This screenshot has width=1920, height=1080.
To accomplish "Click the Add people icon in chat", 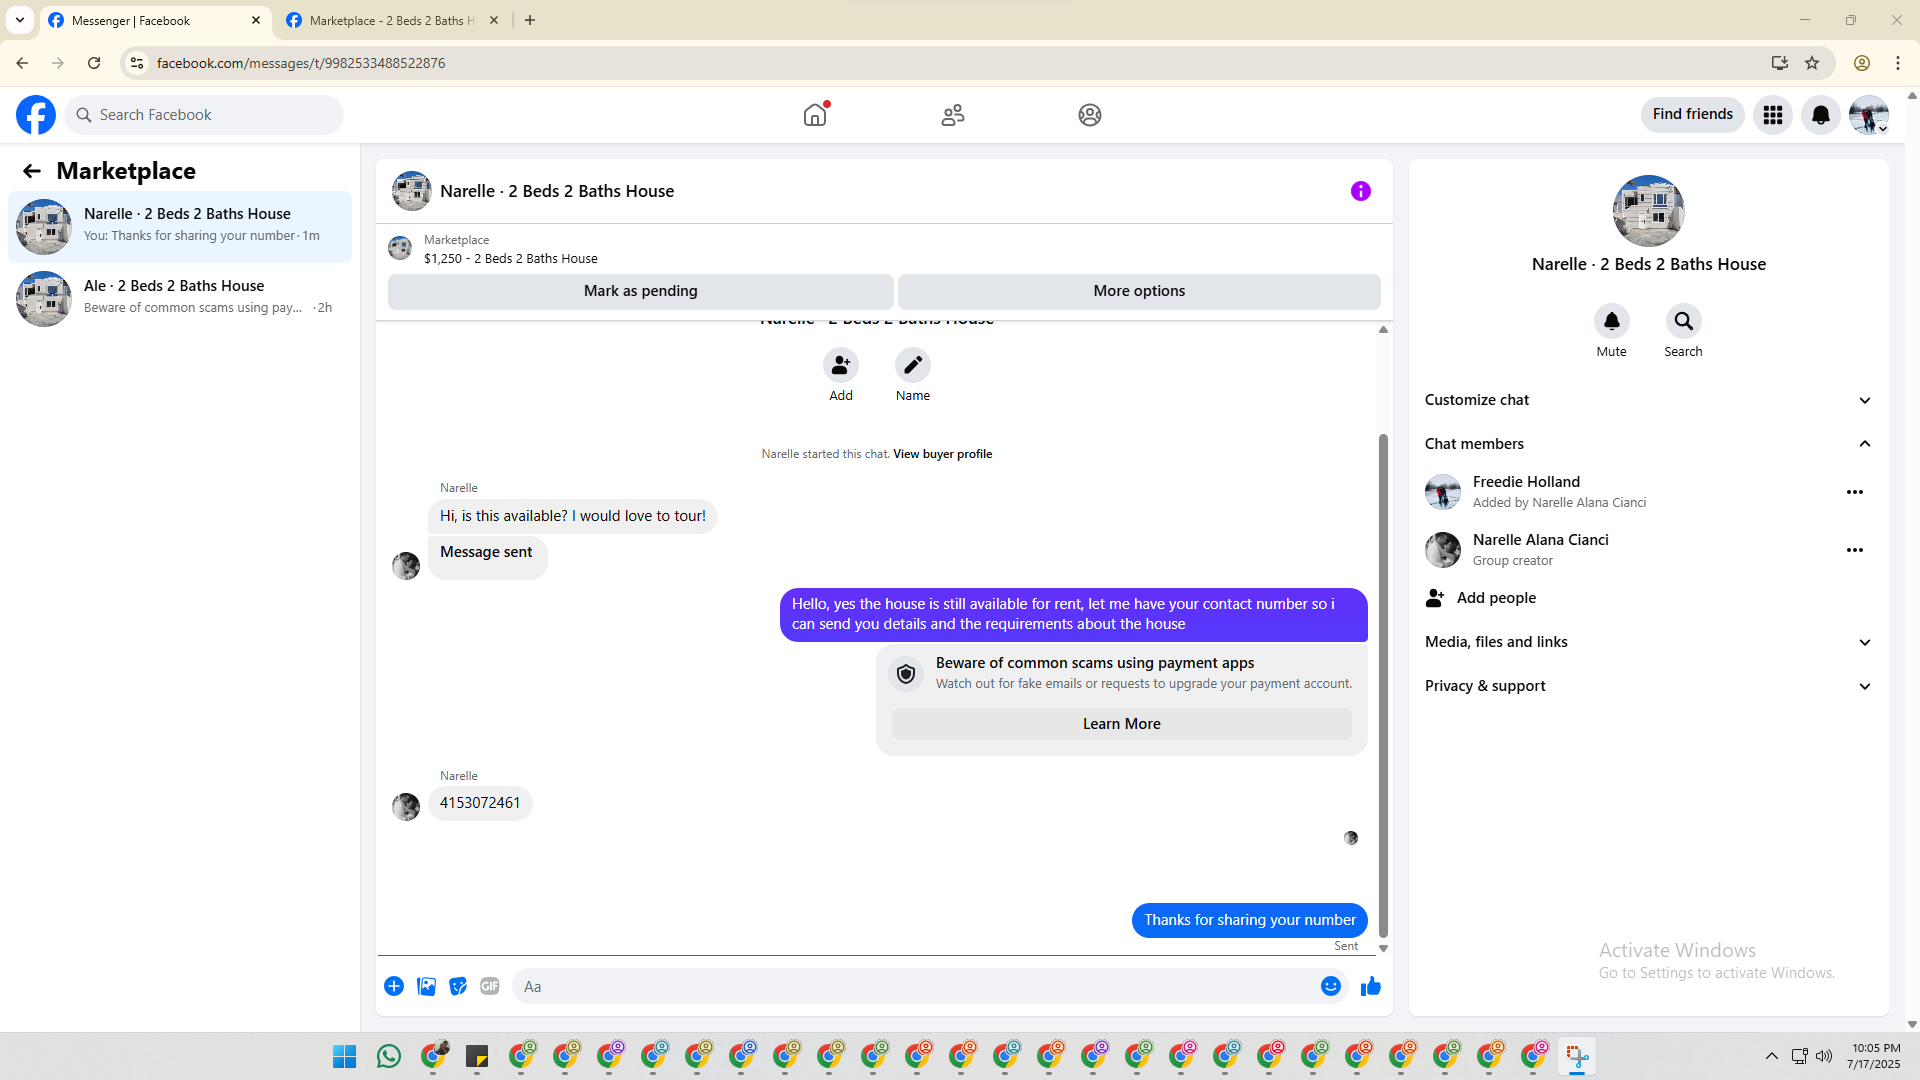I will pos(841,365).
